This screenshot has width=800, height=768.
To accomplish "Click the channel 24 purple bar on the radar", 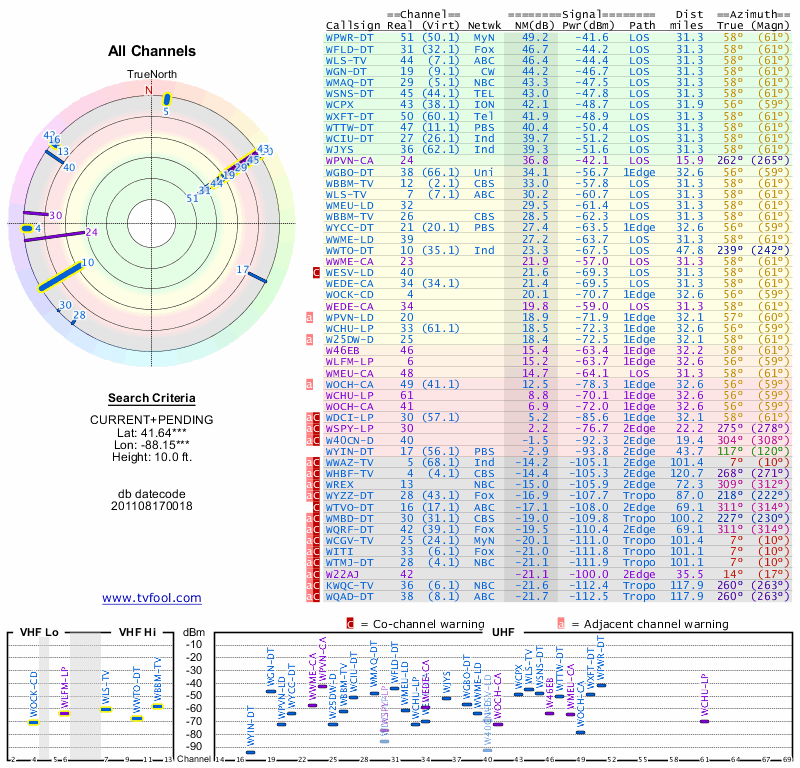I will point(54,236).
